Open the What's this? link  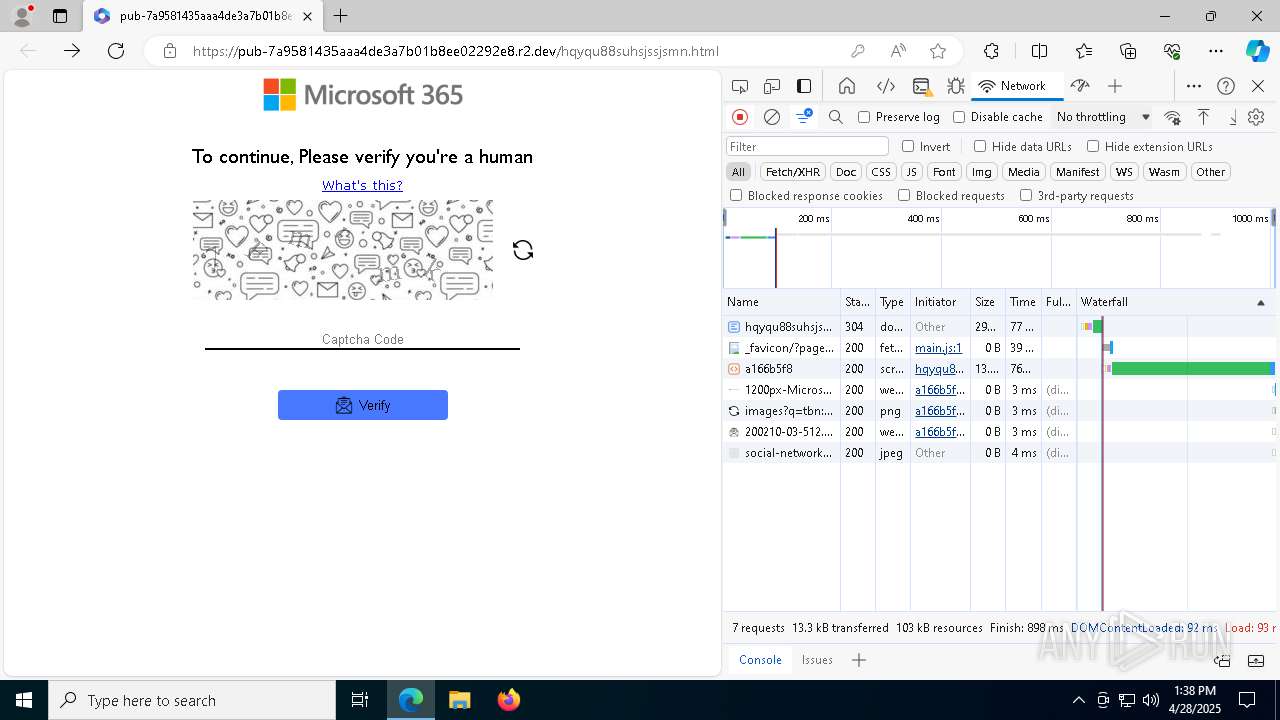tap(362, 185)
